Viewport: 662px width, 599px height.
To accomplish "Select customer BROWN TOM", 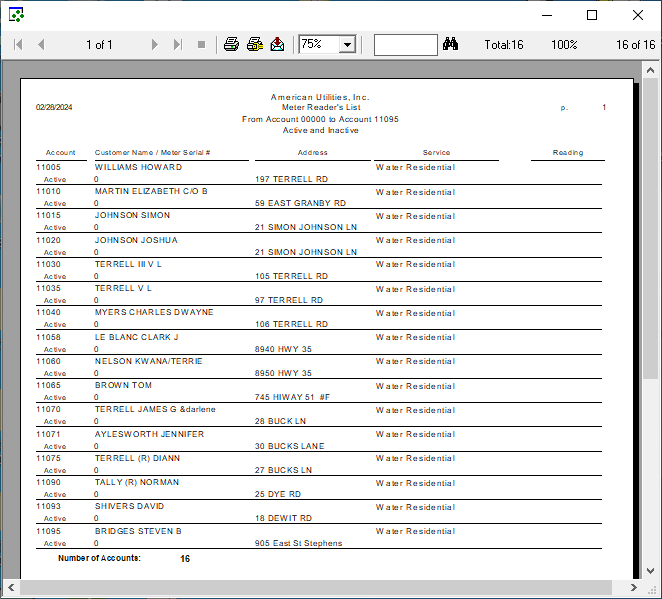I will pos(123,385).
